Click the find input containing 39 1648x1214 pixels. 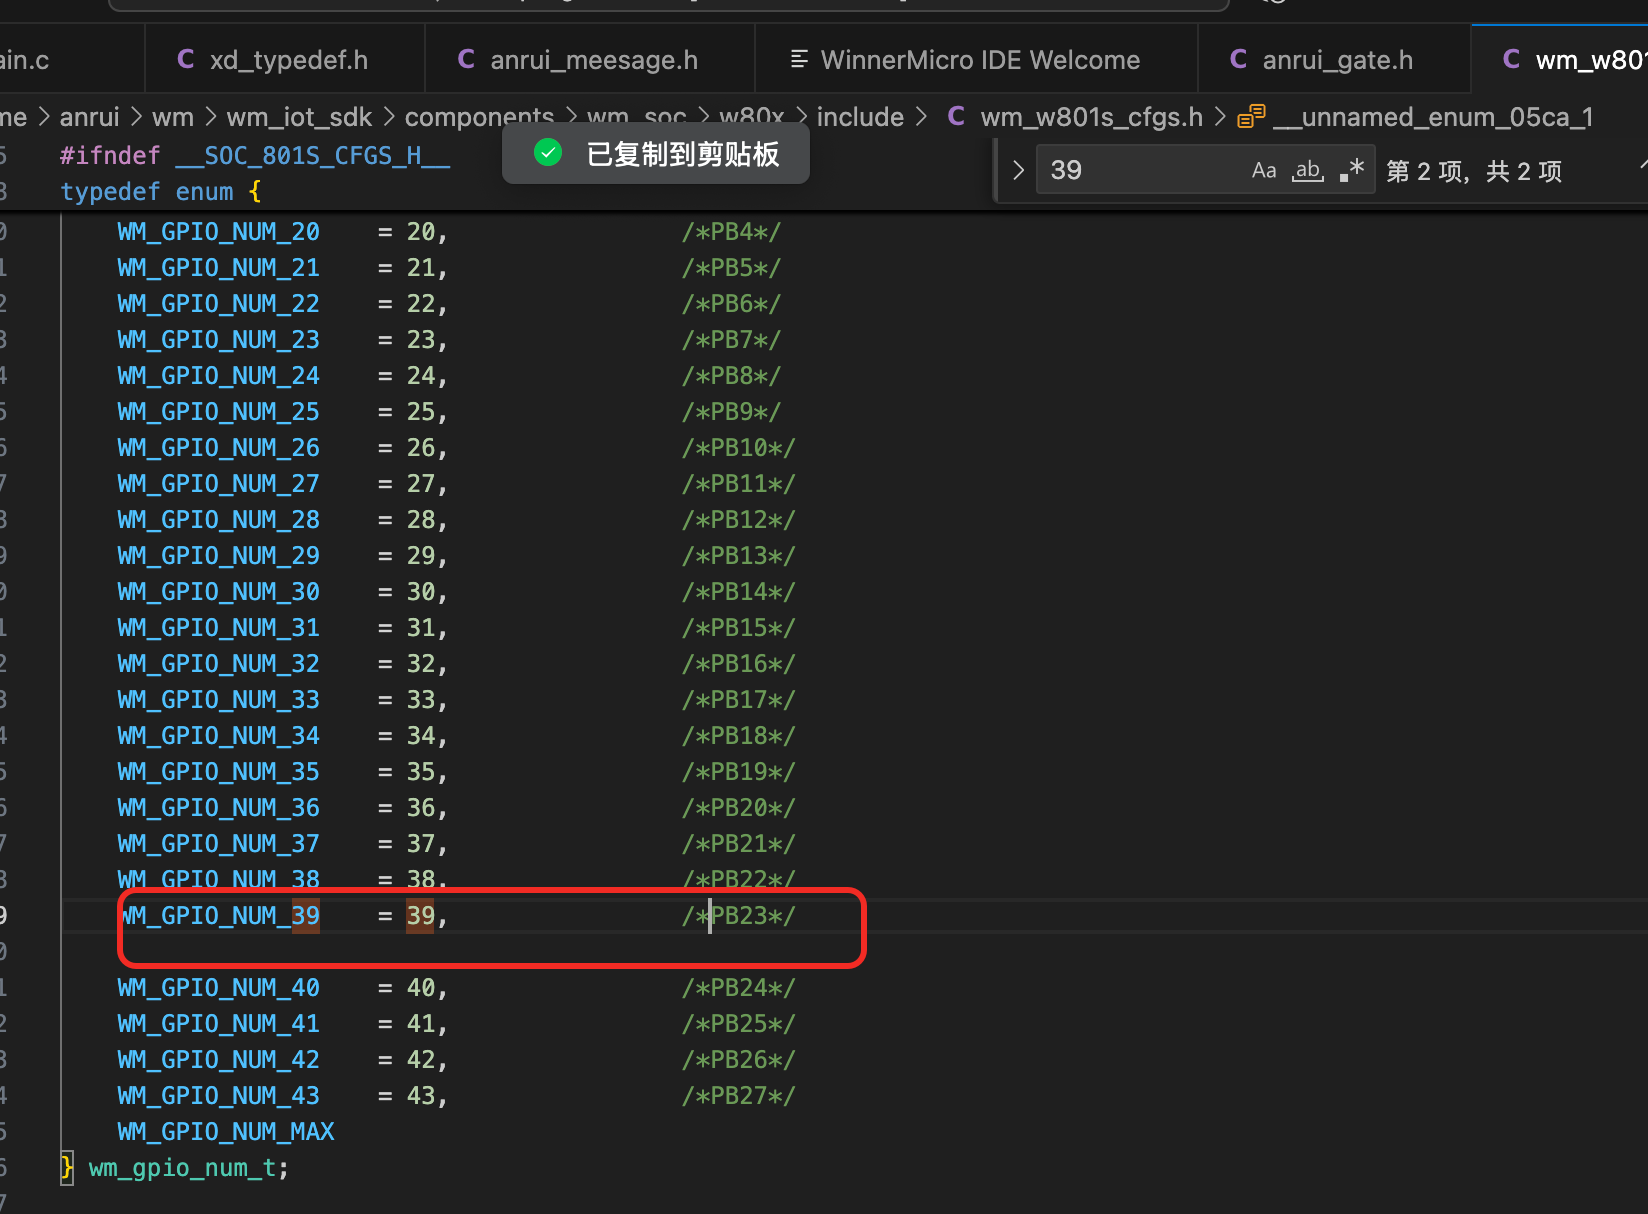[1140, 170]
